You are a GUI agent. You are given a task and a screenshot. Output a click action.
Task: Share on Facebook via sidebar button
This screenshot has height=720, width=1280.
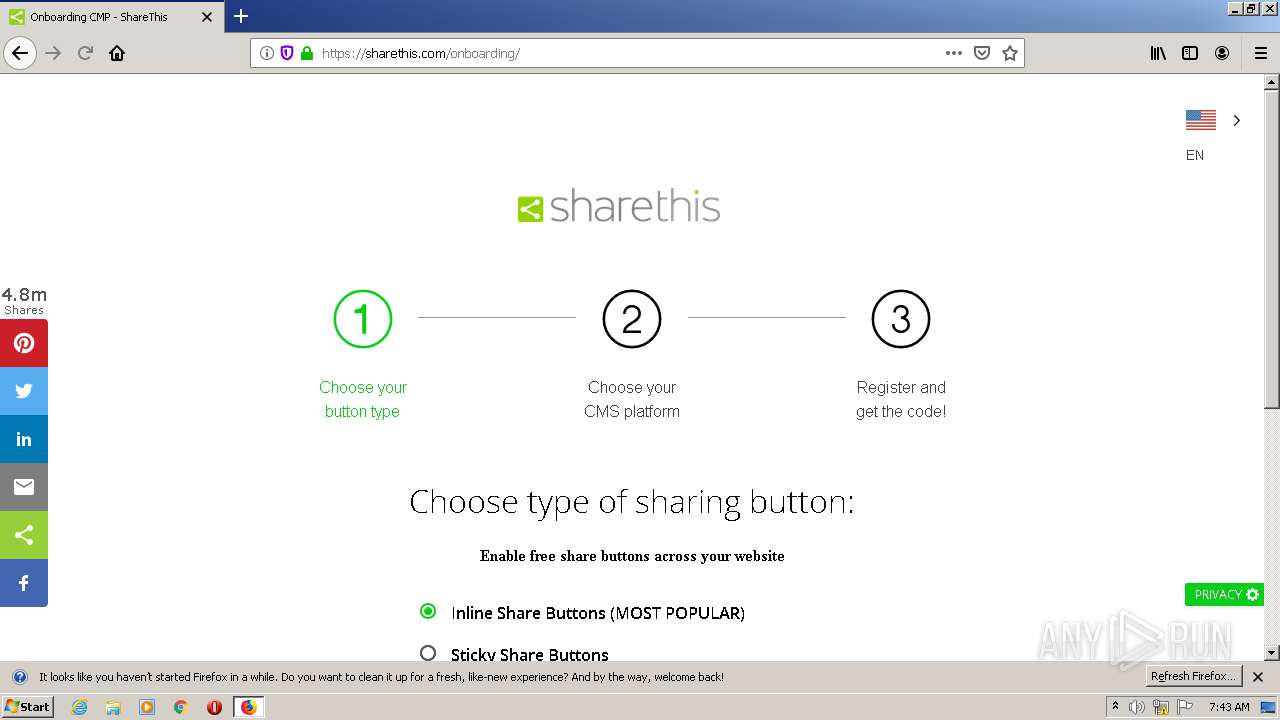click(24, 583)
